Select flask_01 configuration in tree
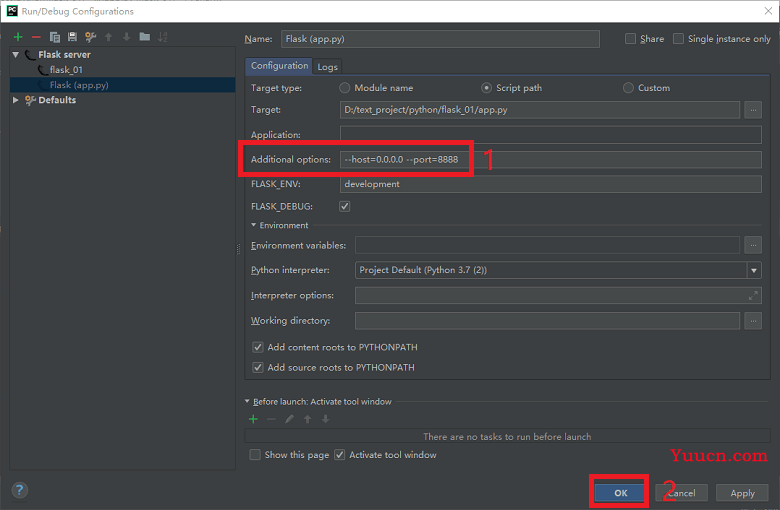This screenshot has width=780, height=510. click(x=66, y=70)
